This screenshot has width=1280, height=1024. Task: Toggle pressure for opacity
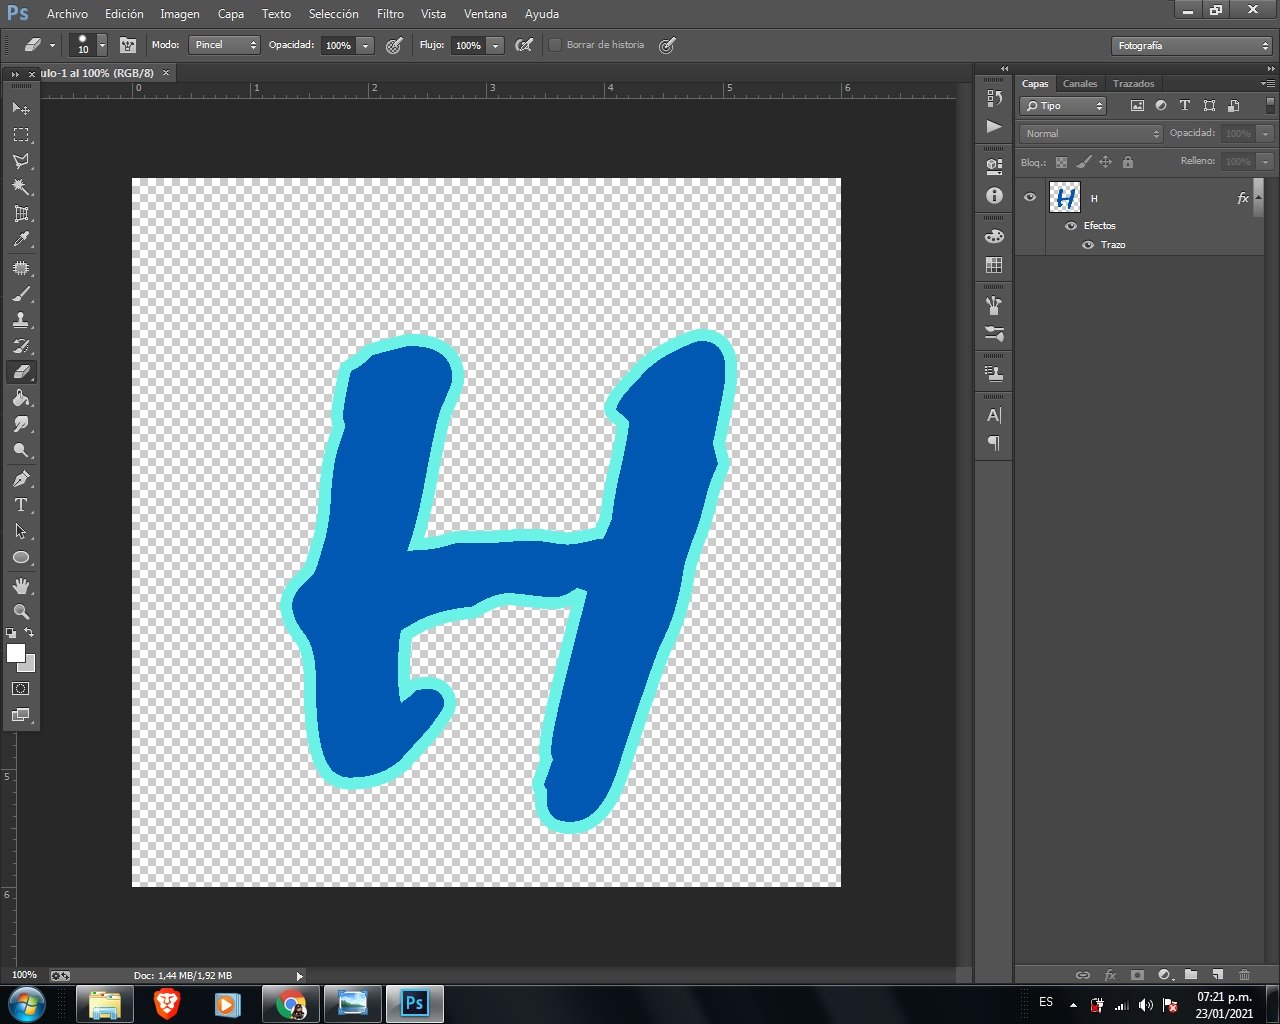point(395,45)
